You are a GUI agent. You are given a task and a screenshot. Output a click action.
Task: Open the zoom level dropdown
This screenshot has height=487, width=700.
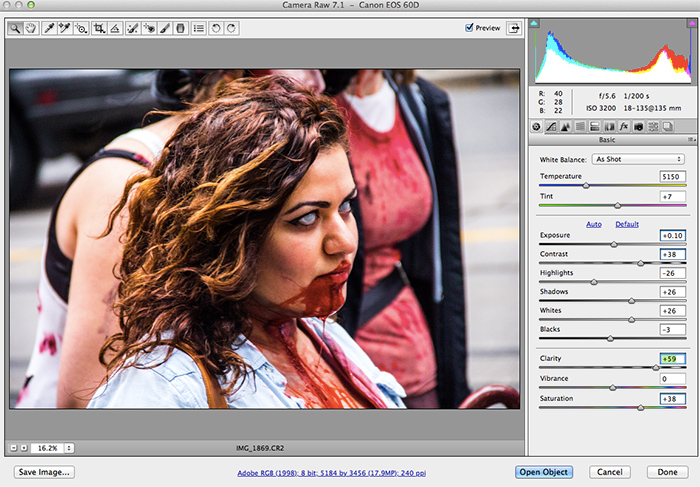pos(69,448)
